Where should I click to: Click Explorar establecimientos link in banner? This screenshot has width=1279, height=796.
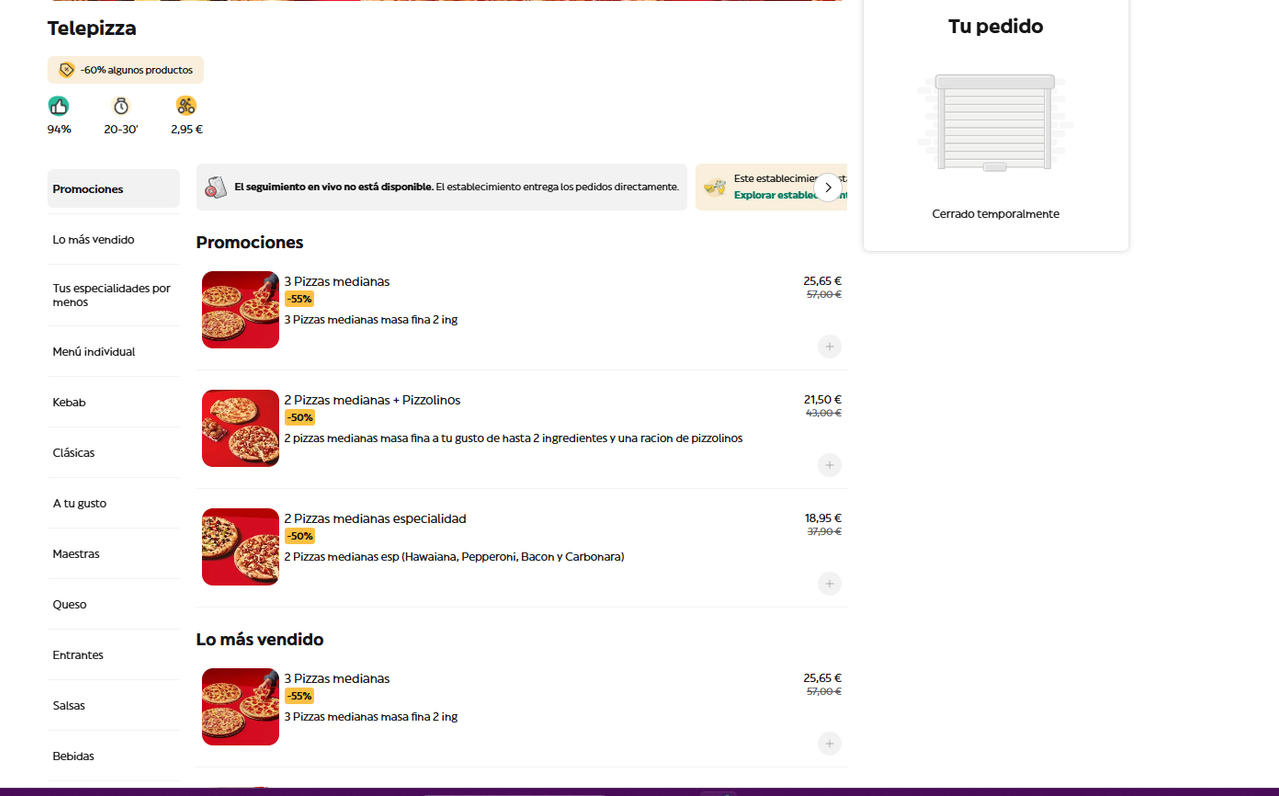[790, 195]
